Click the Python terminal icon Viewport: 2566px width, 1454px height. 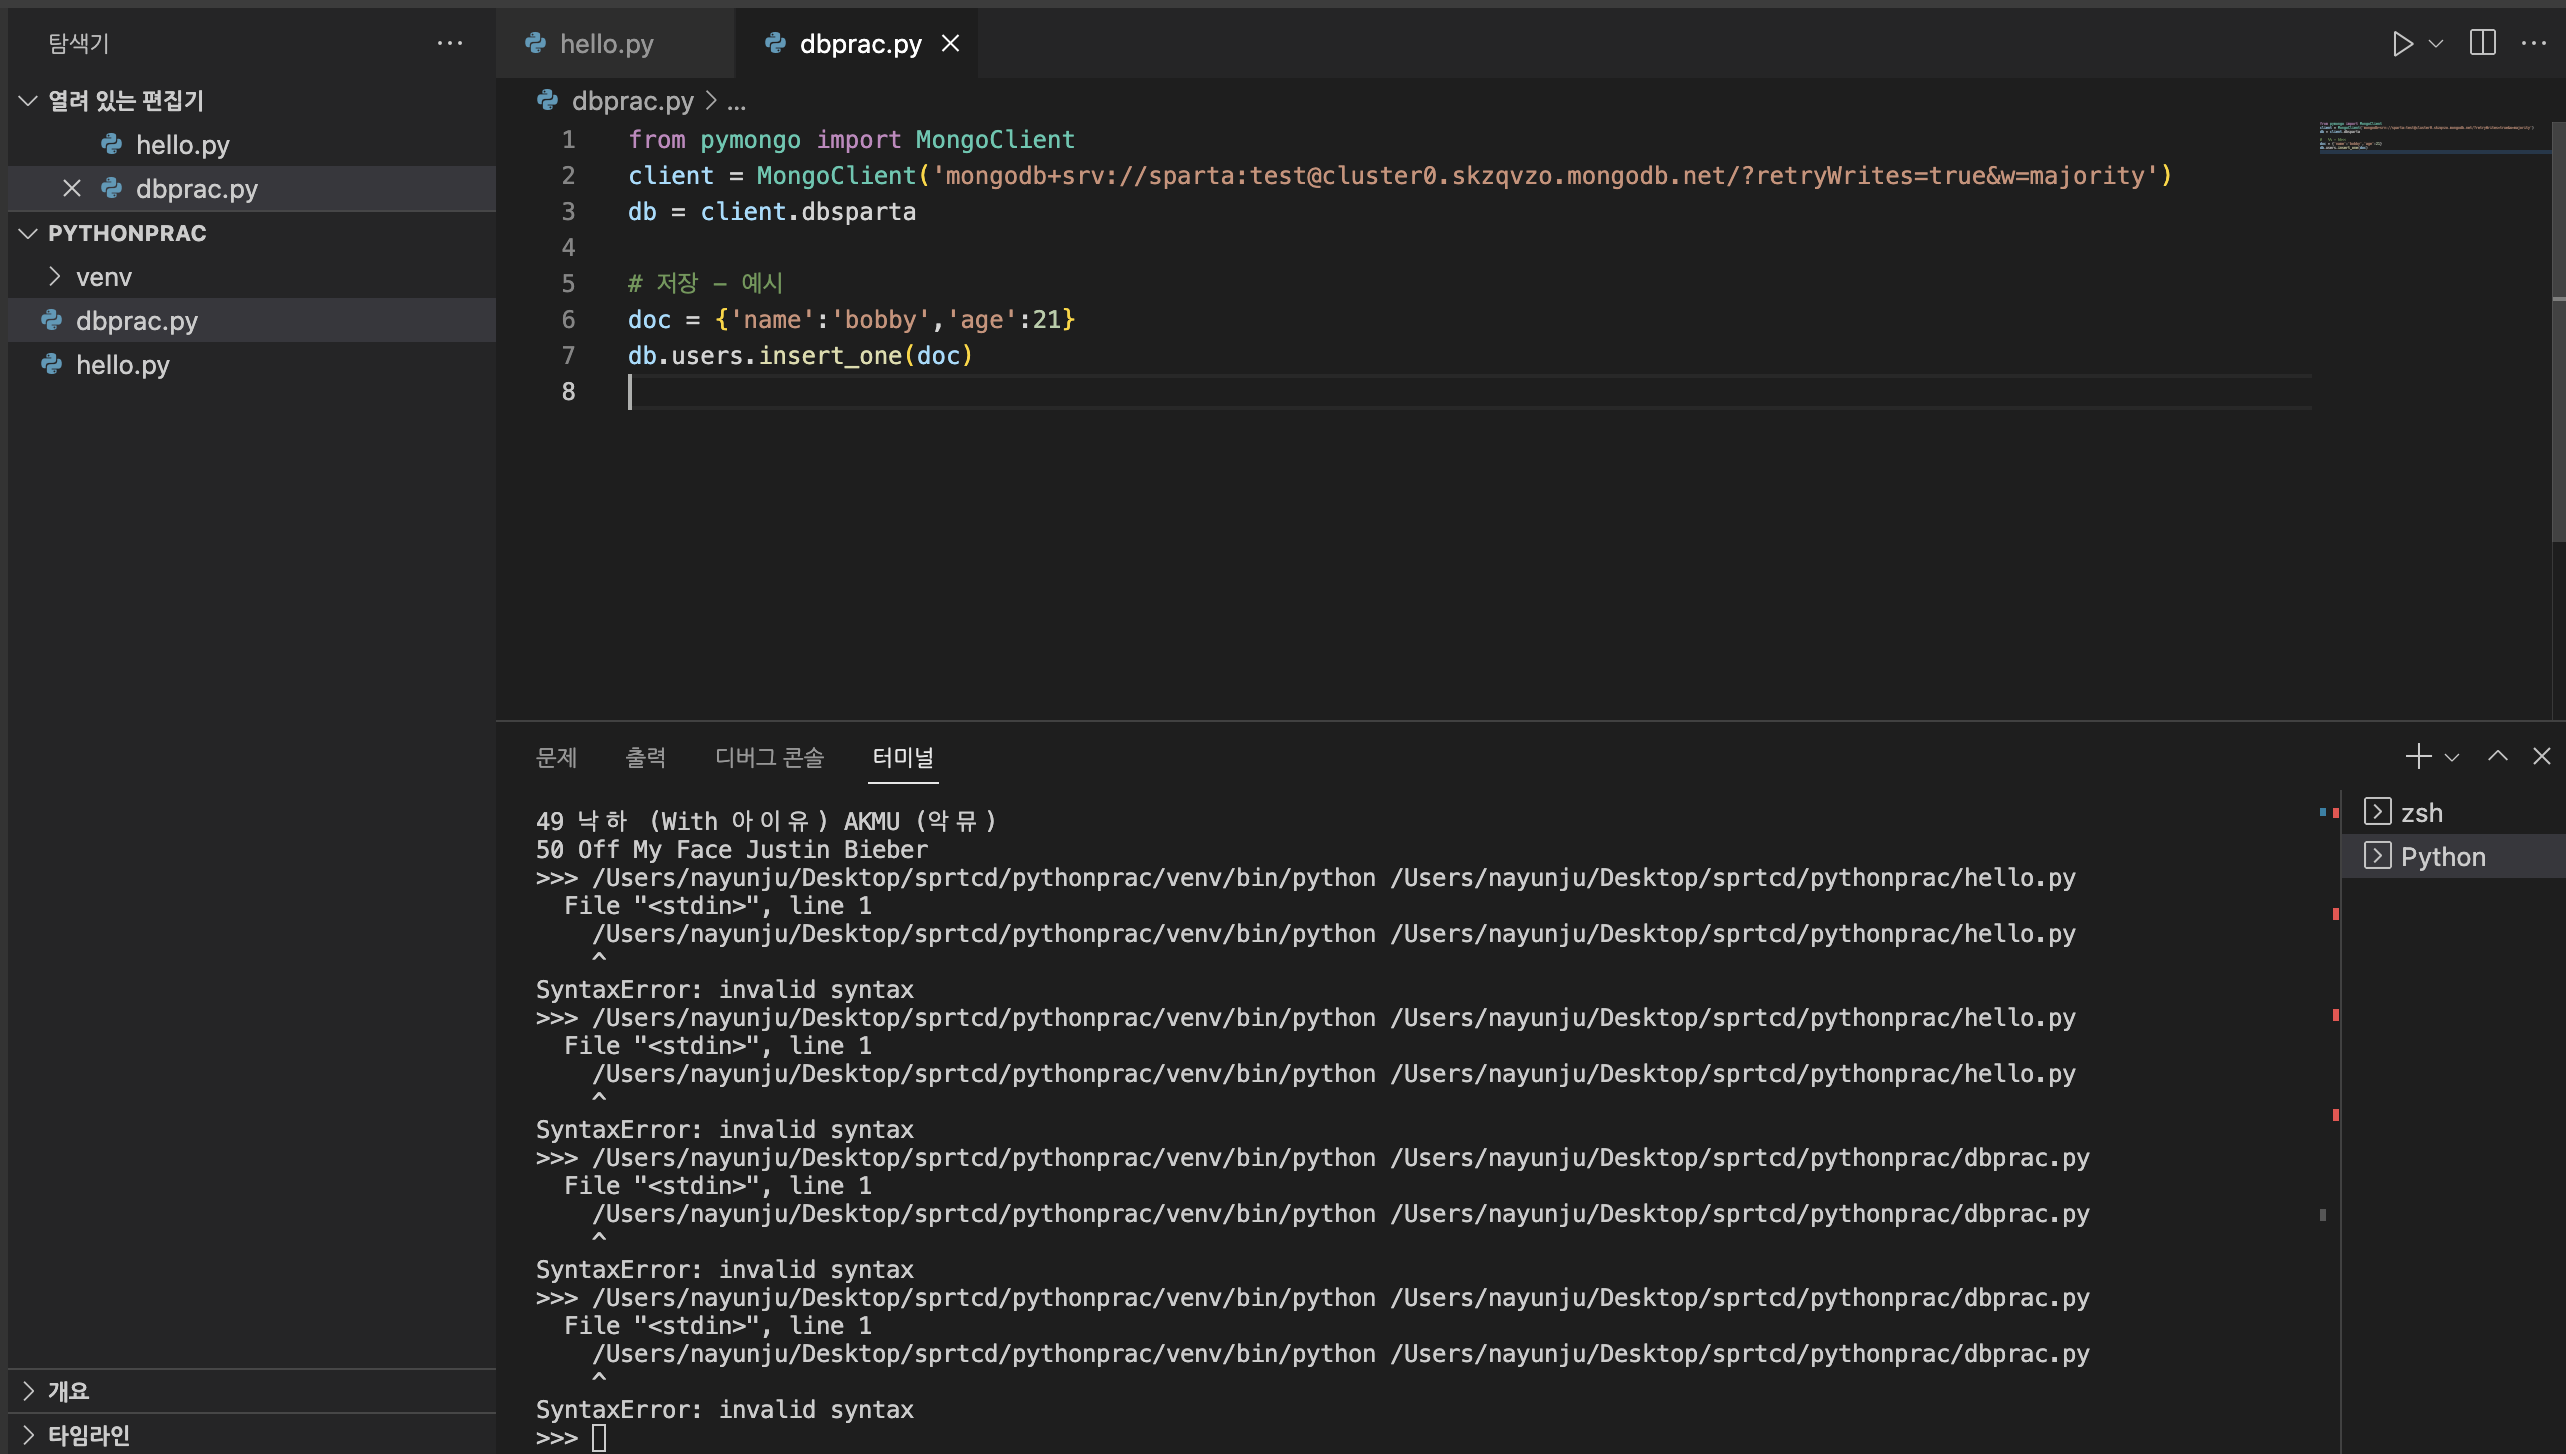tap(2377, 855)
